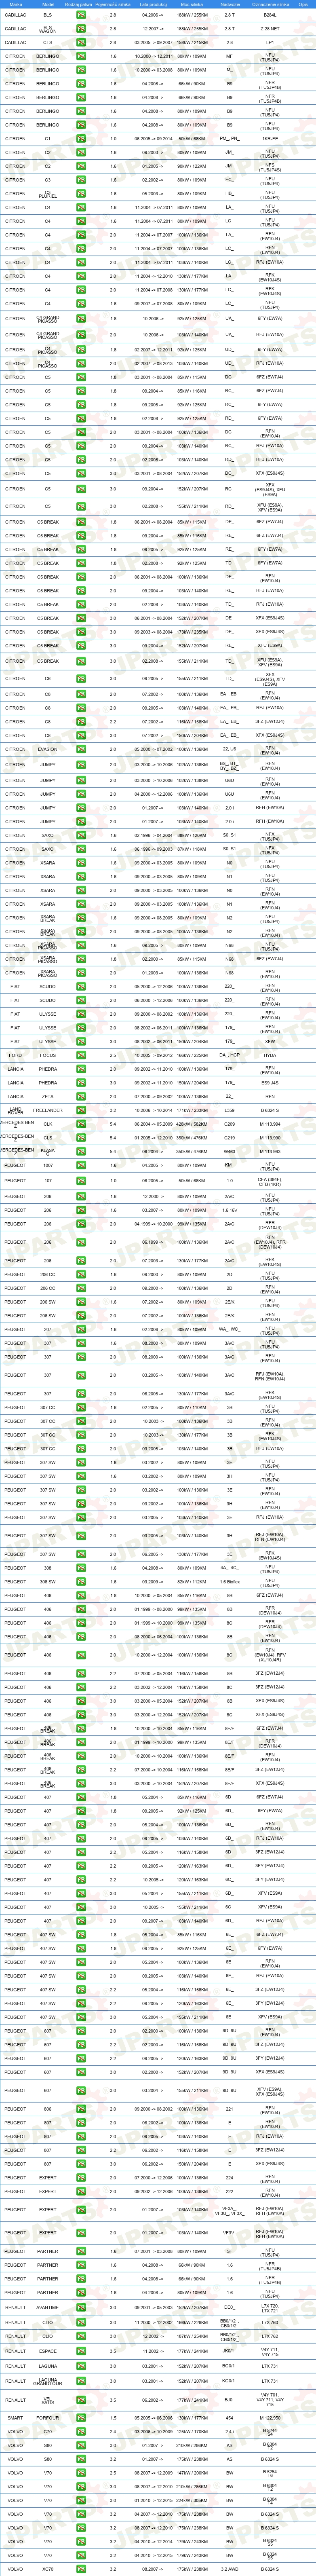Click the Opis column header

click(303, 4)
